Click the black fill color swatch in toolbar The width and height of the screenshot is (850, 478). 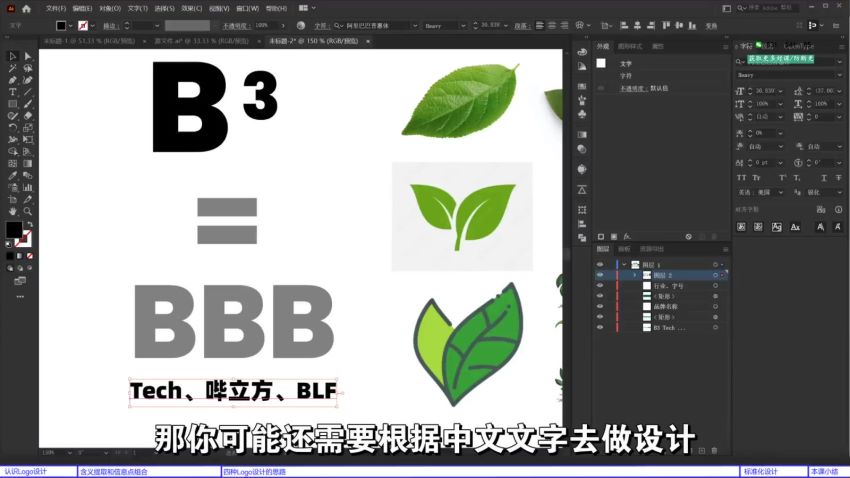[14, 230]
